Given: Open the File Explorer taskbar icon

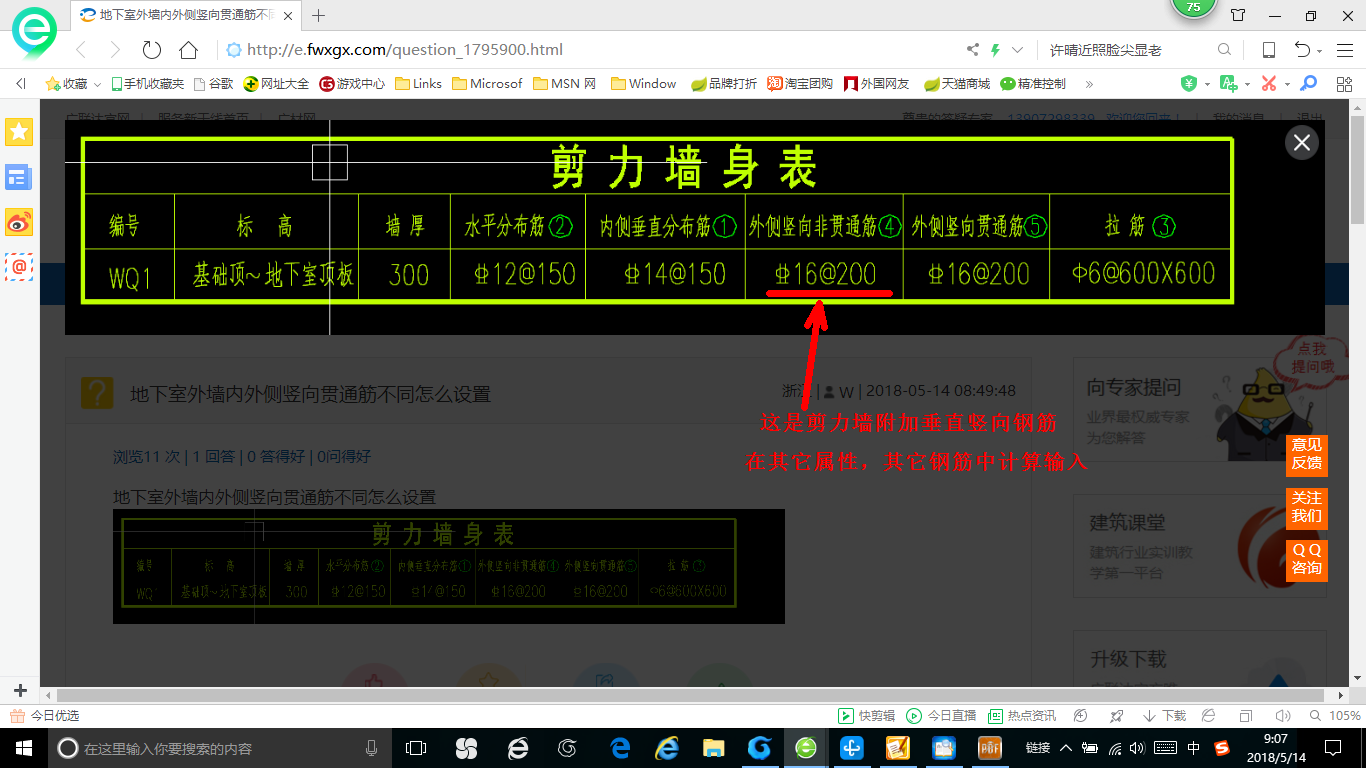Looking at the screenshot, I should pos(713,748).
